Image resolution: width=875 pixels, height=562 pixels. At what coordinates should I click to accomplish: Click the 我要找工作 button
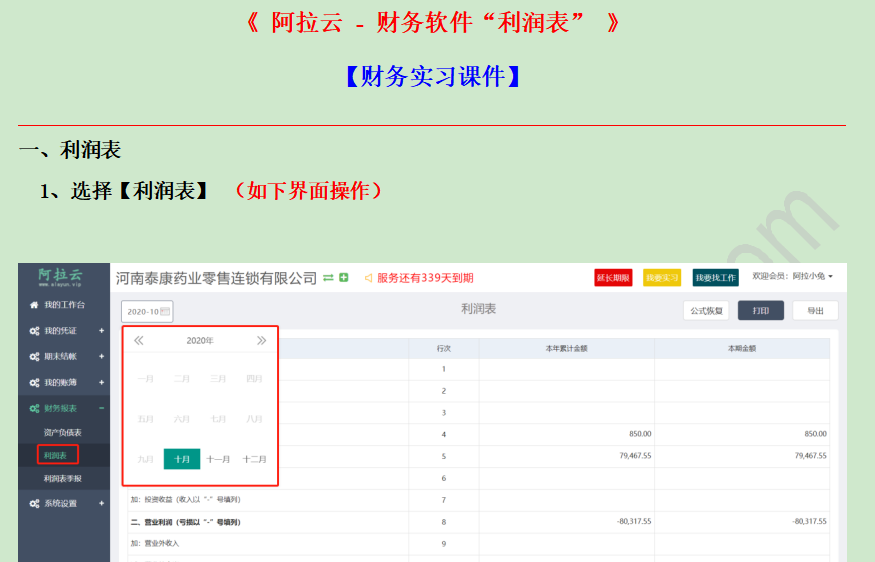click(x=715, y=277)
